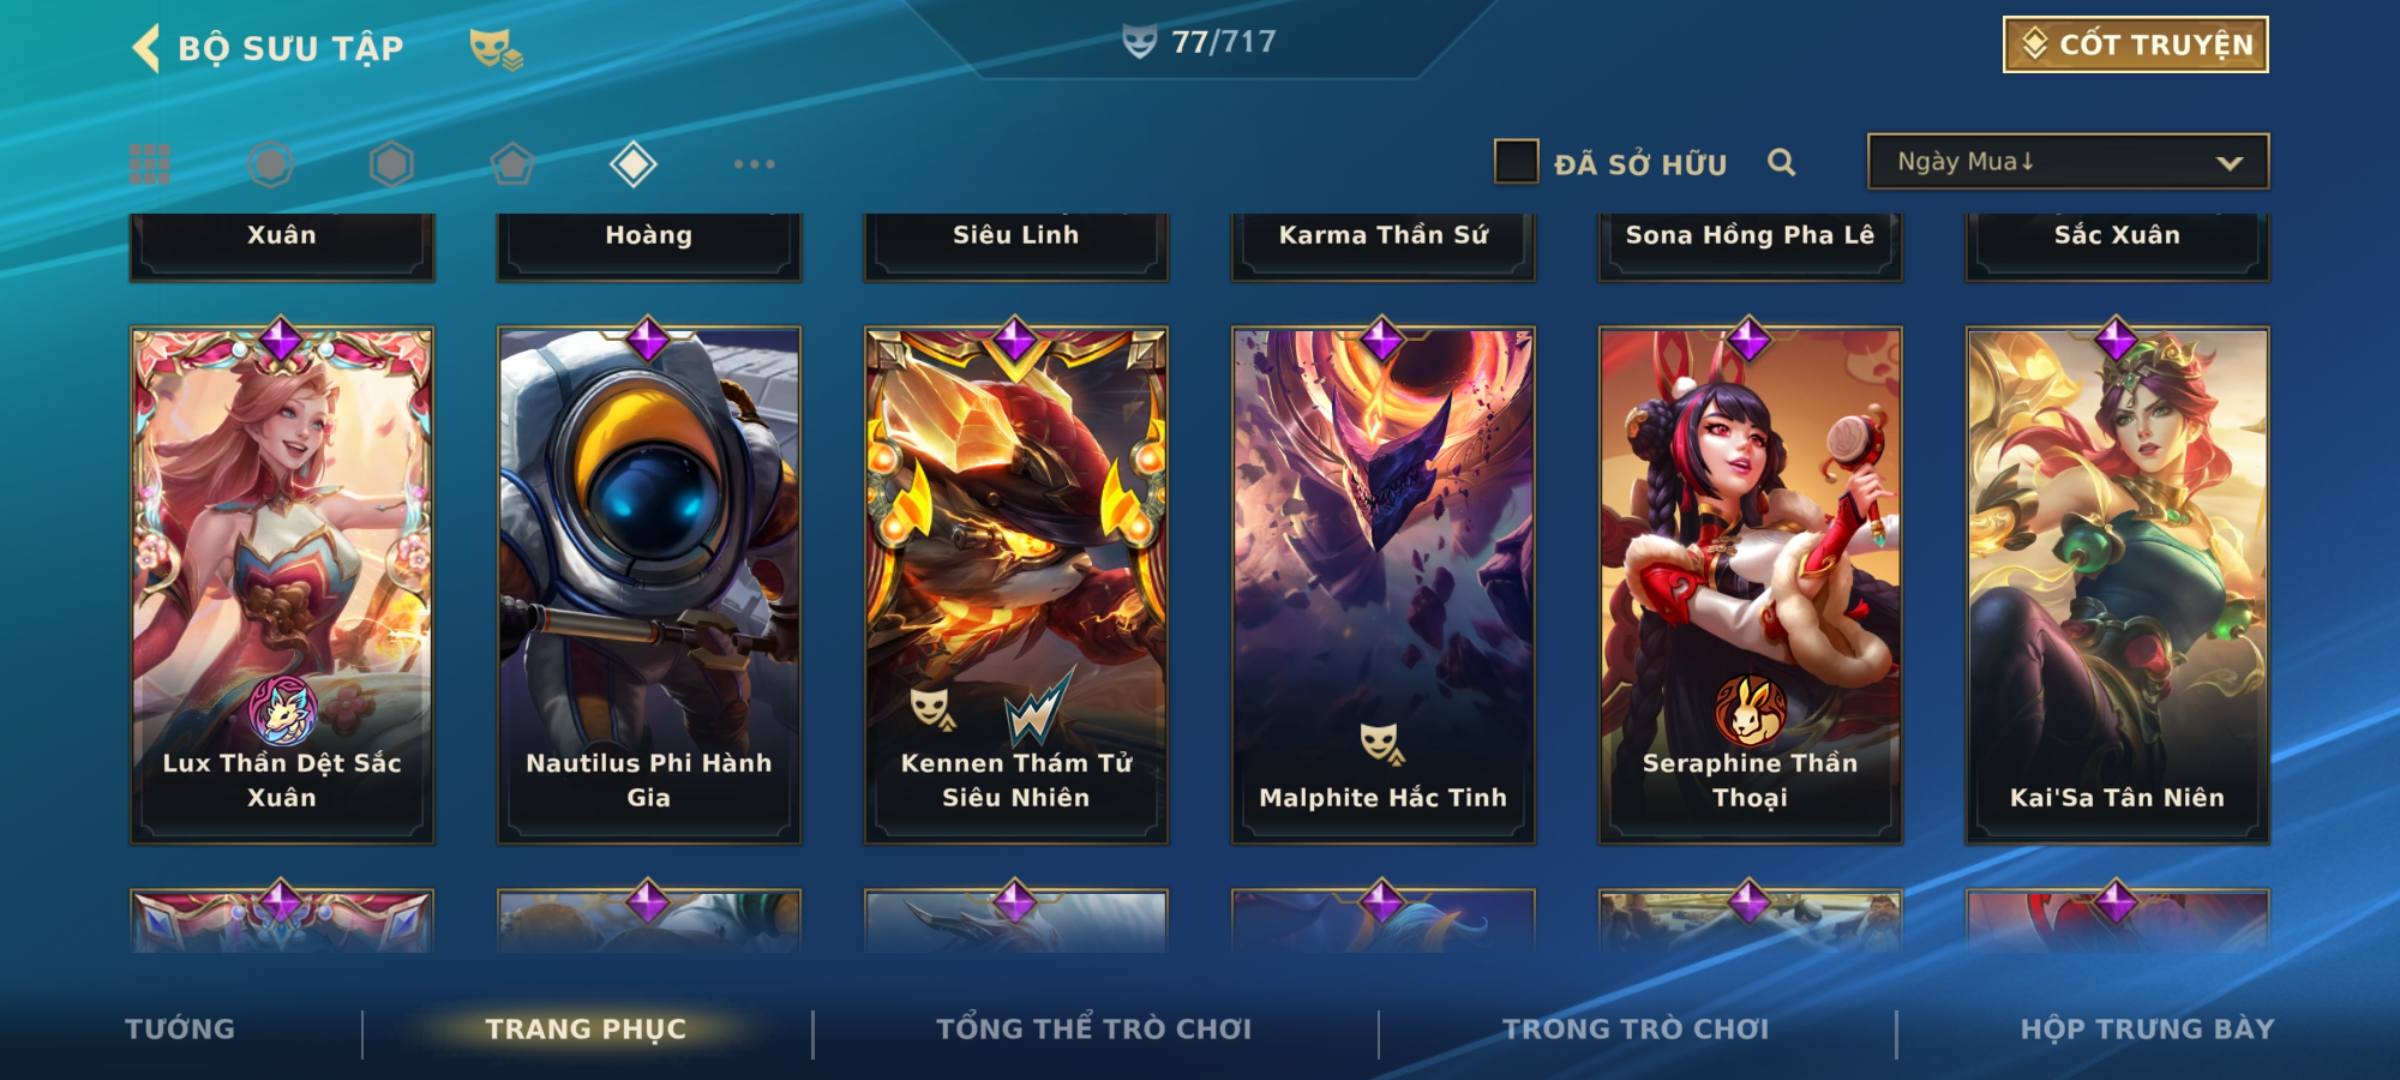
Task: Select the first circular rarity filter icon
Action: tap(271, 164)
